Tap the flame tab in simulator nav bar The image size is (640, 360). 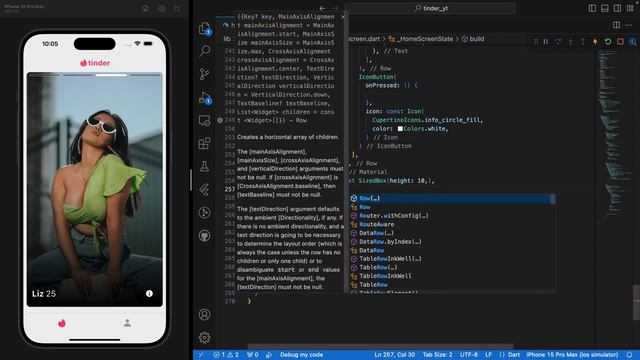point(62,323)
